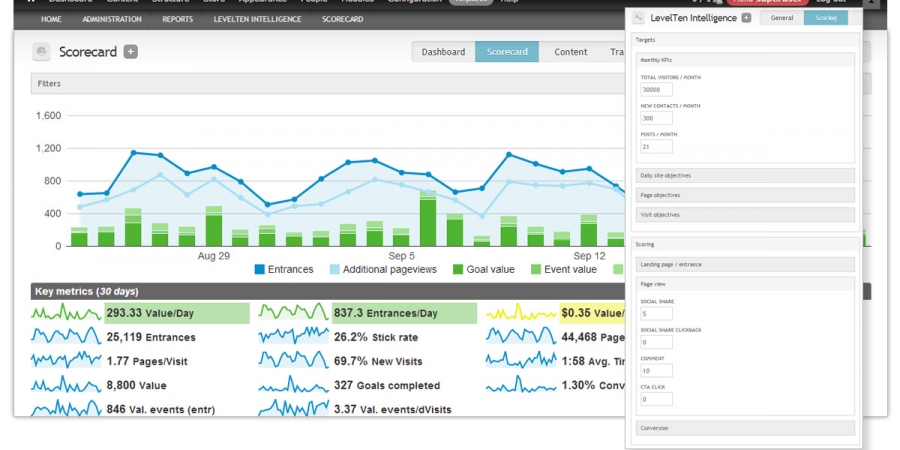Select the Scoring settings tab
Screen dimensions: 900x450
tap(826, 18)
